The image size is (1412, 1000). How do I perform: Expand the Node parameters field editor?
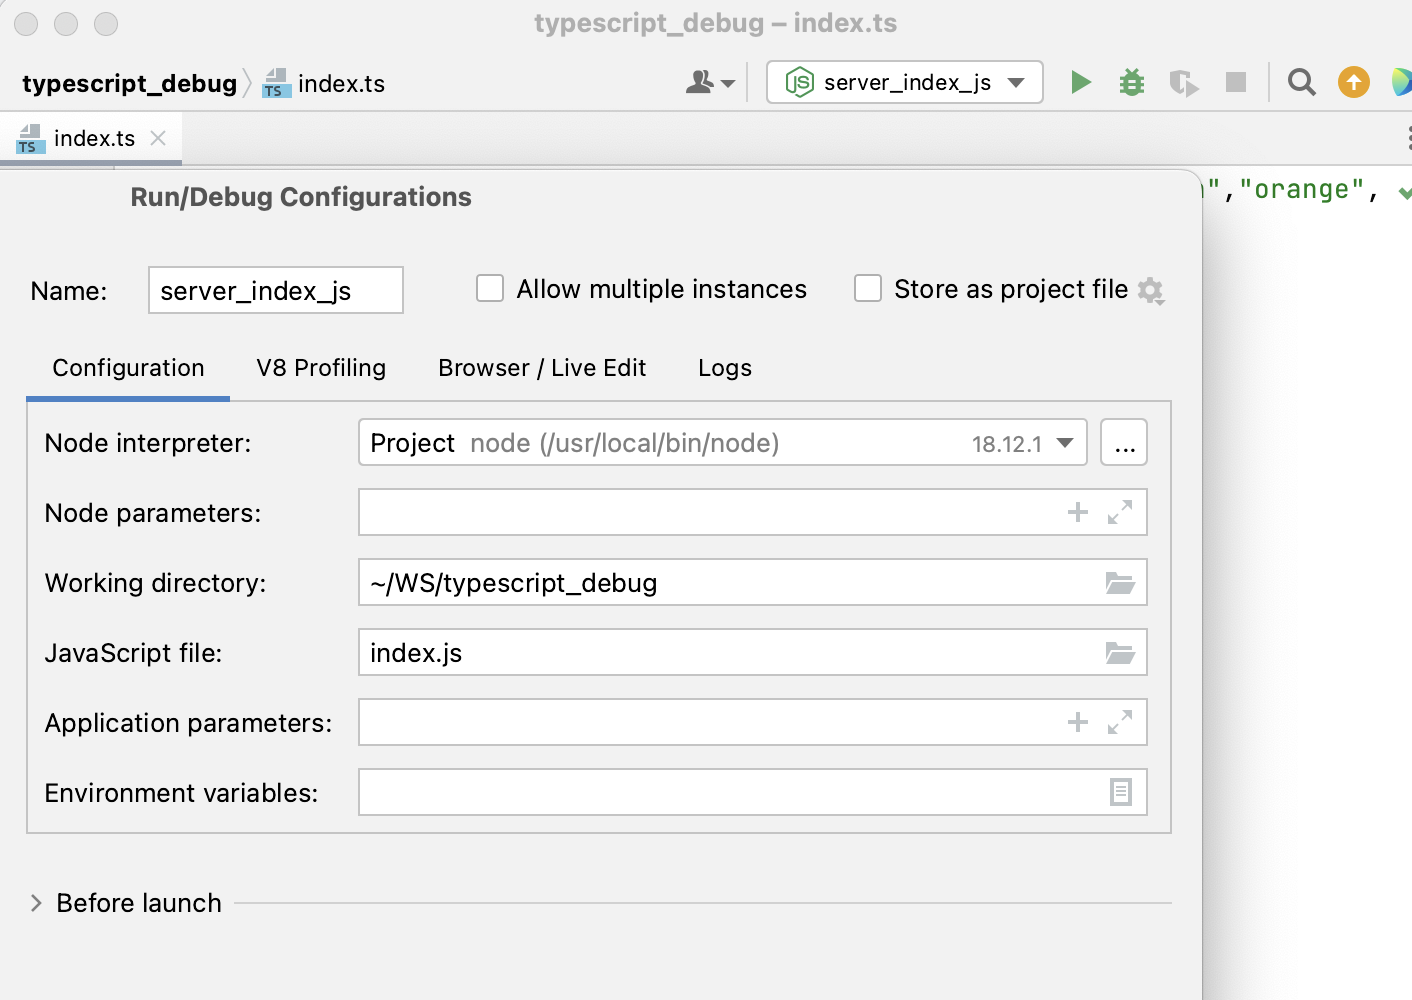1119,512
